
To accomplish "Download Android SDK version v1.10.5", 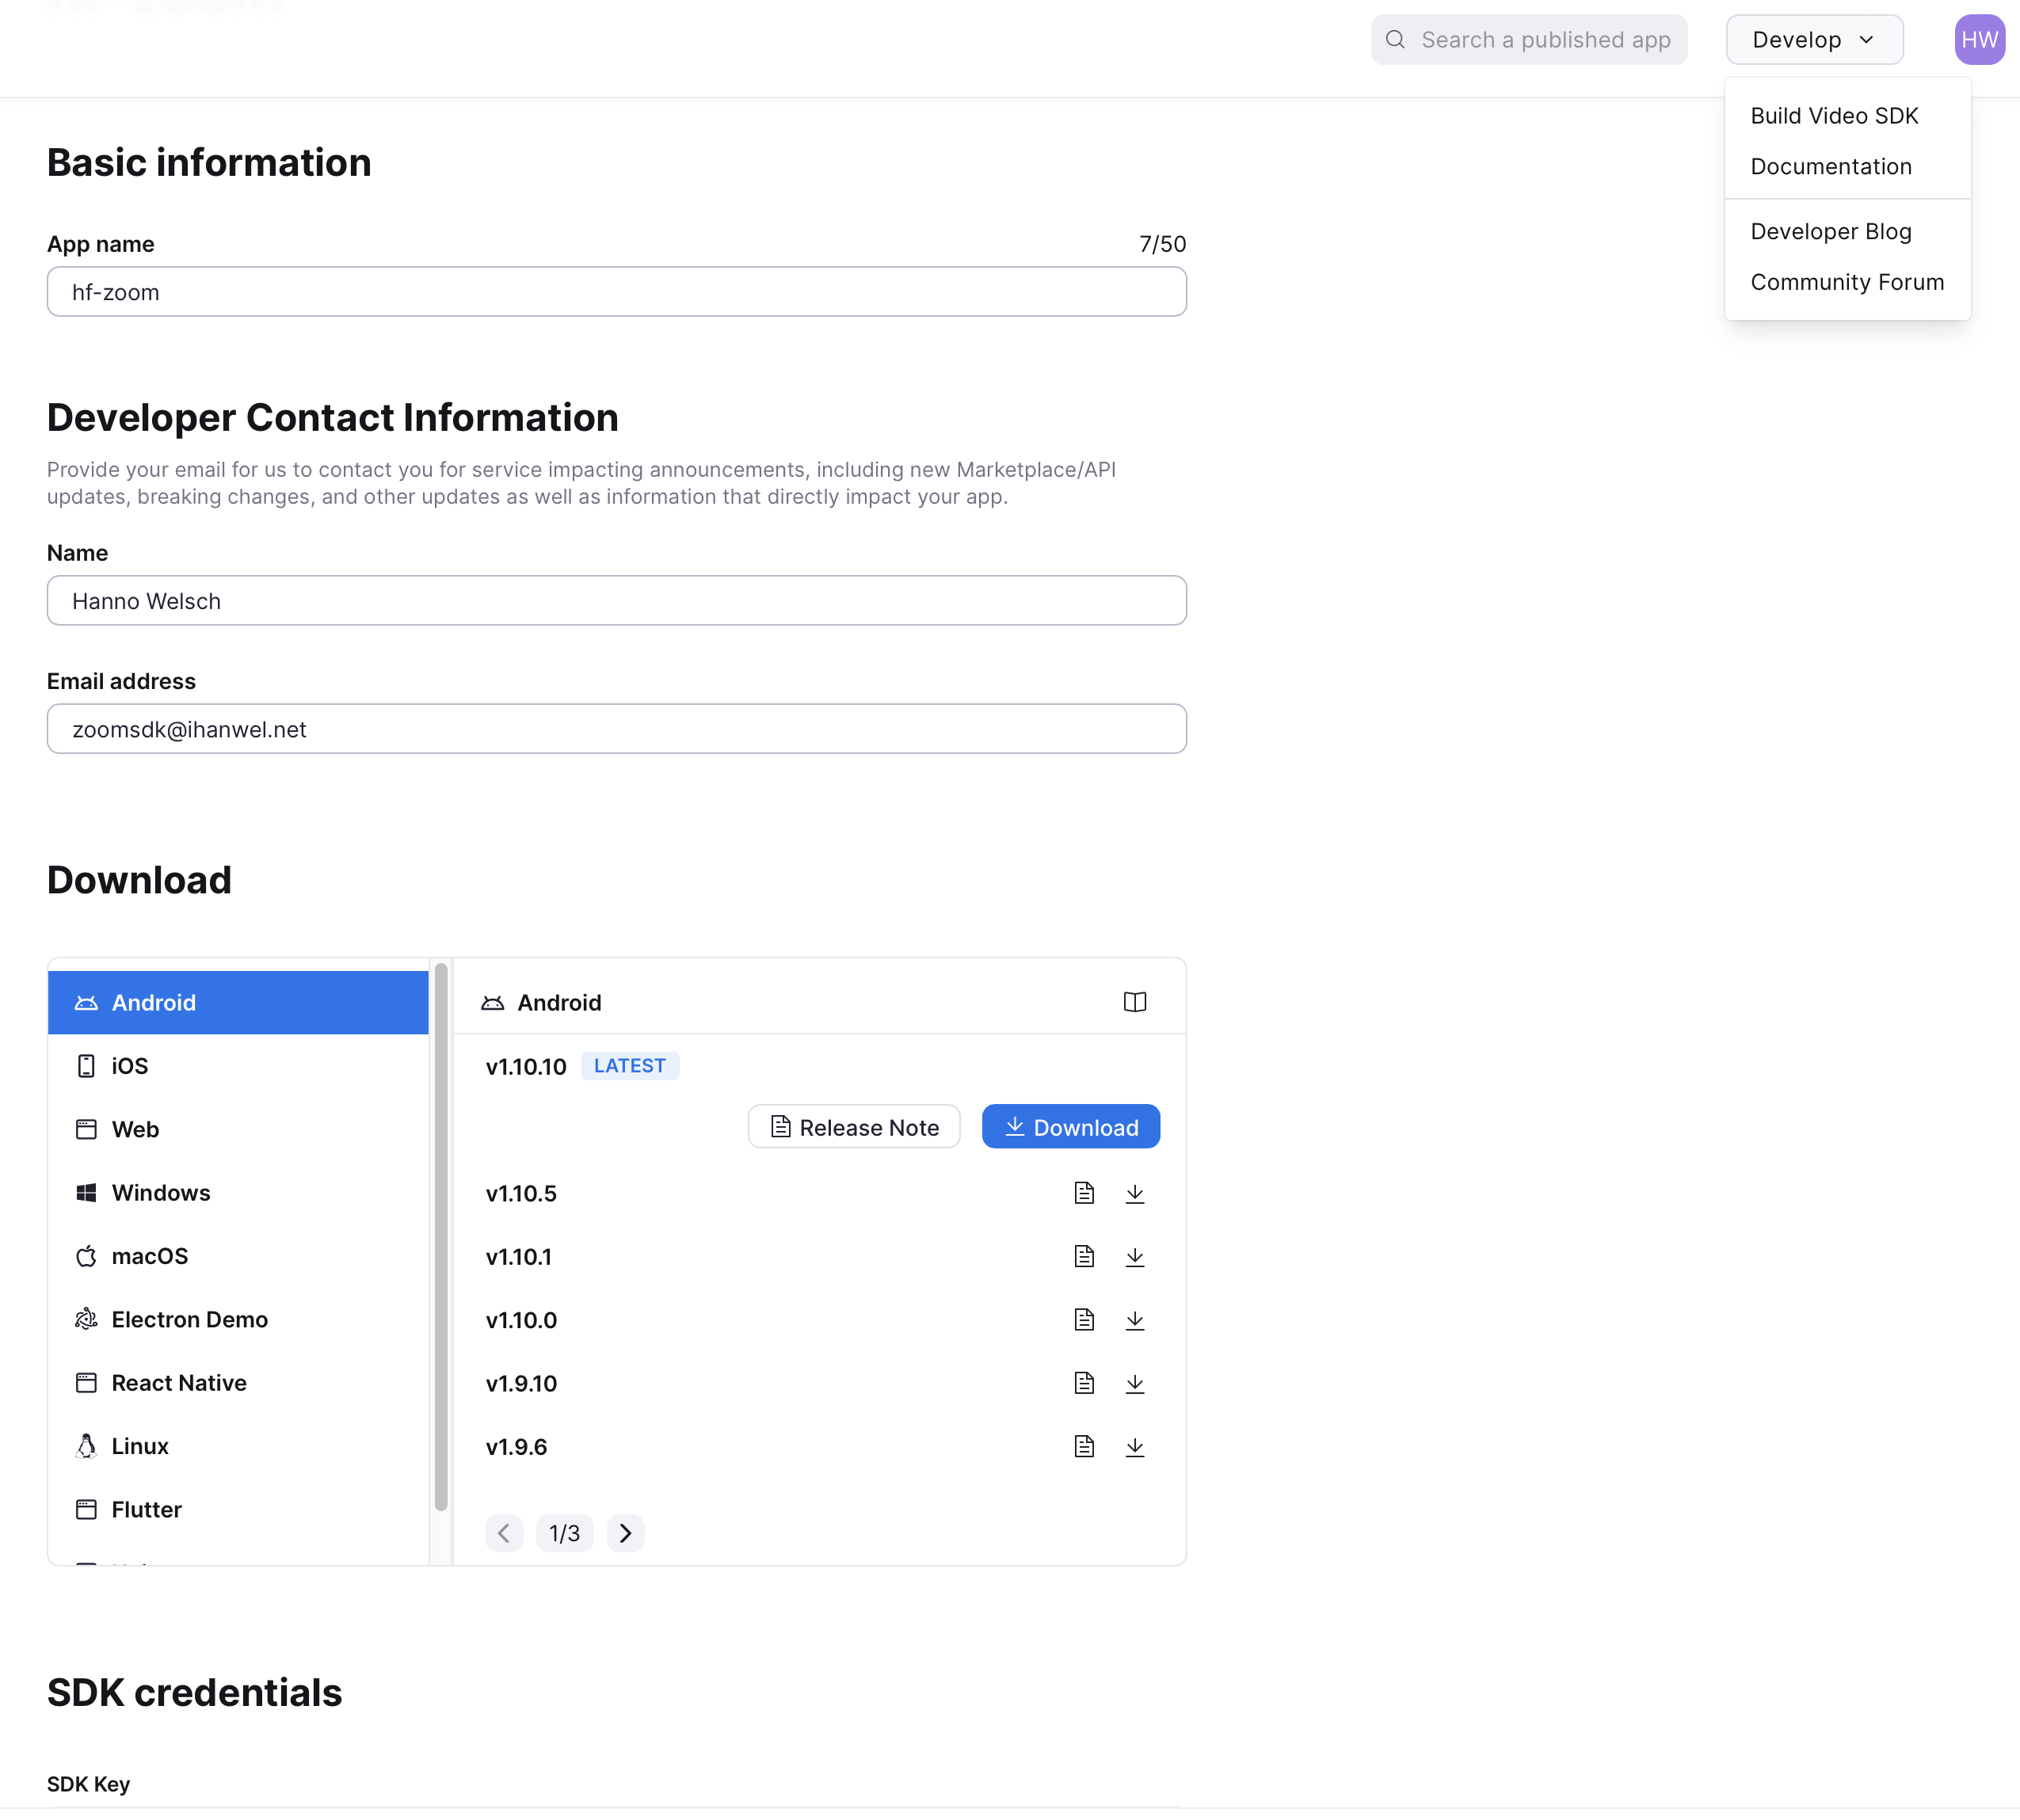I will [1134, 1193].
